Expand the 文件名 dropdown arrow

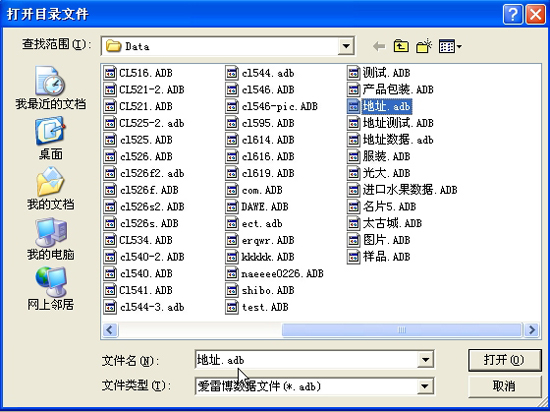coord(425,359)
